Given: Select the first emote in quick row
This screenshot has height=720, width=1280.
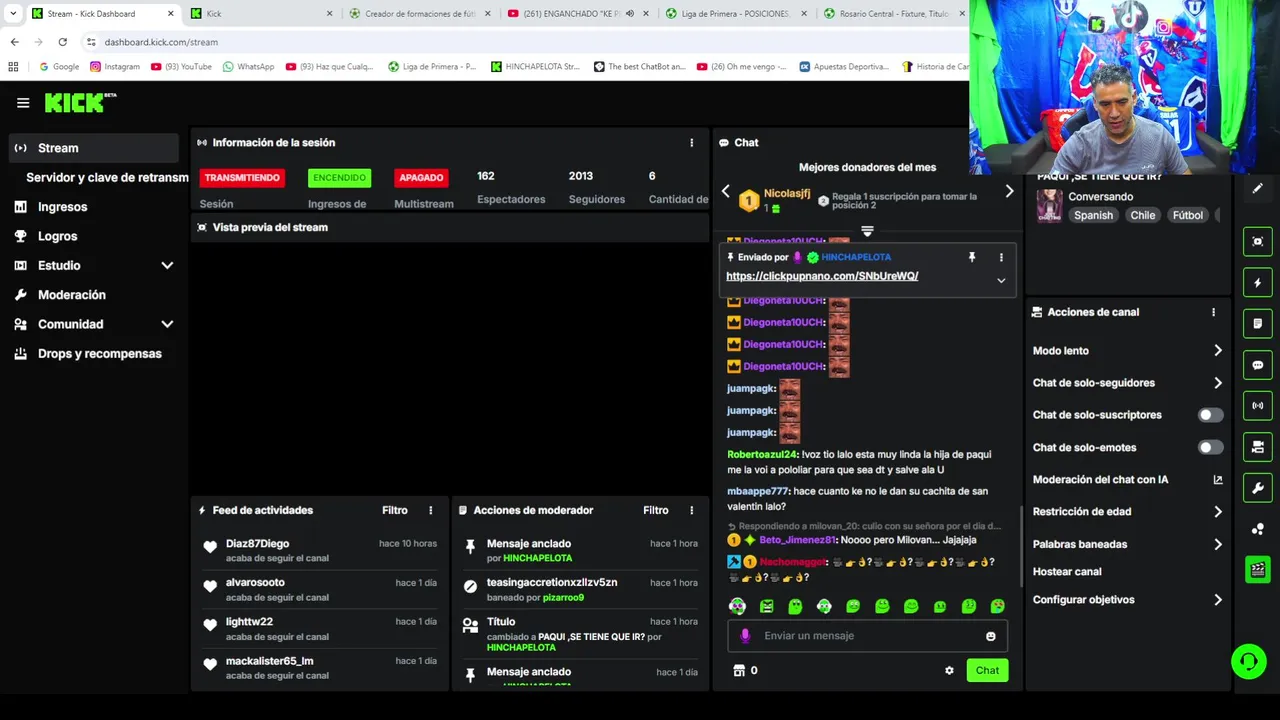Looking at the screenshot, I should [x=737, y=606].
